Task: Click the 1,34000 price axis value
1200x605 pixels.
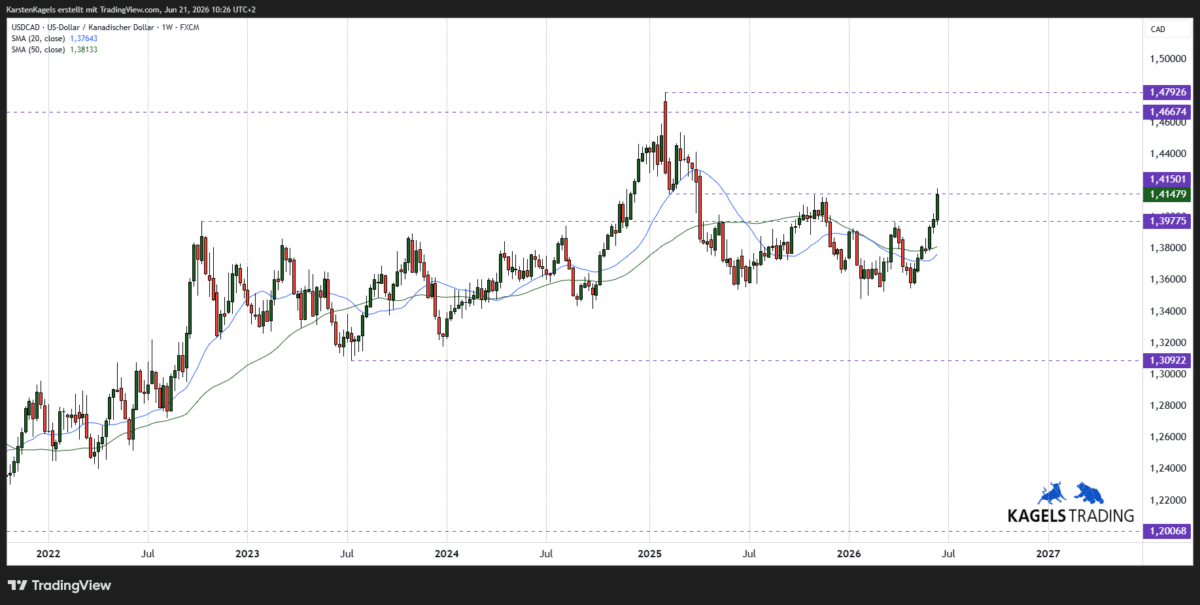Action: [x=1168, y=311]
